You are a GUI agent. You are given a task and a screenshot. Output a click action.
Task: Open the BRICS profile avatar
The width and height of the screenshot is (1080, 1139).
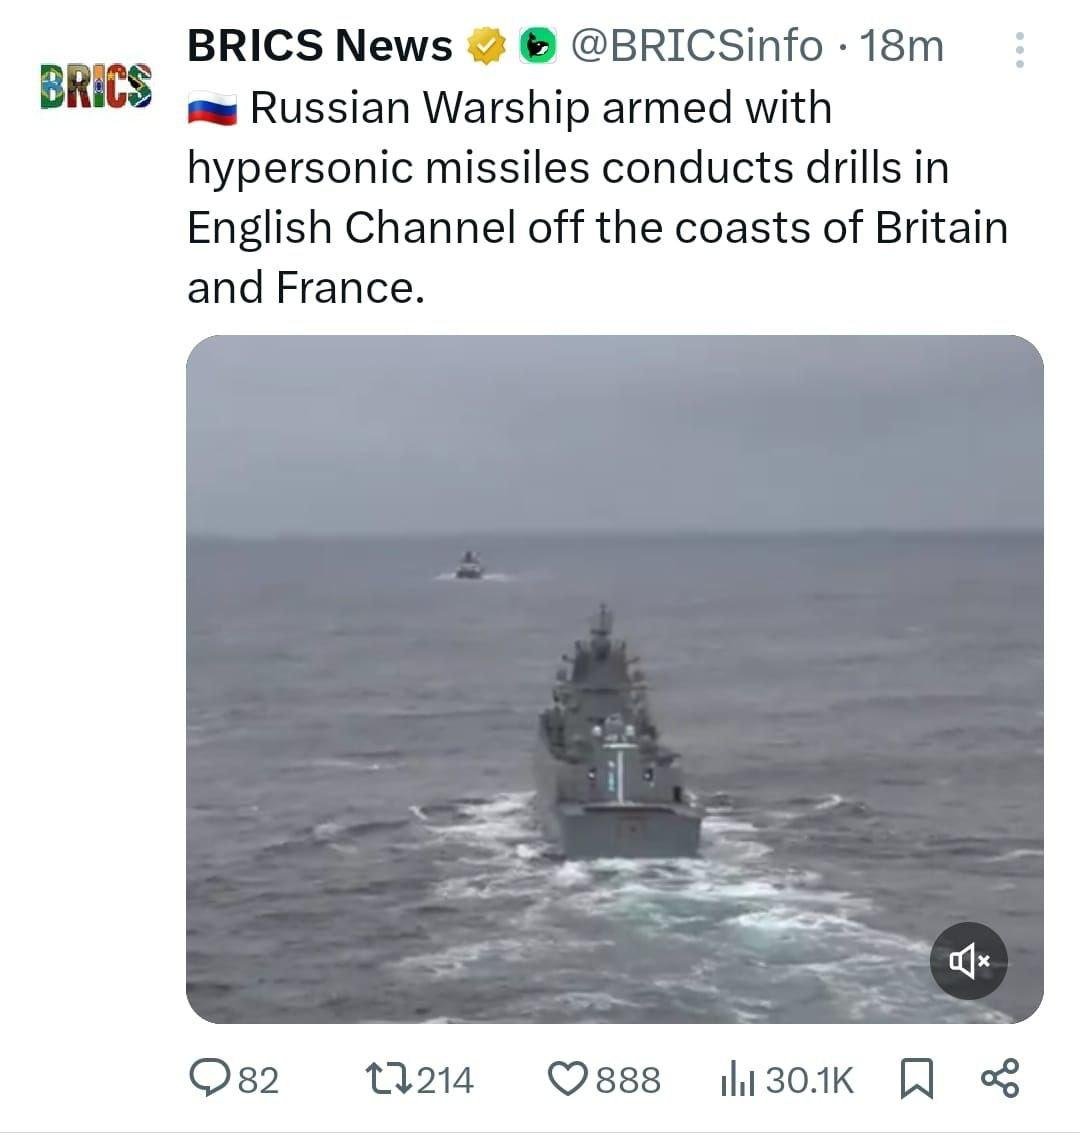click(96, 85)
